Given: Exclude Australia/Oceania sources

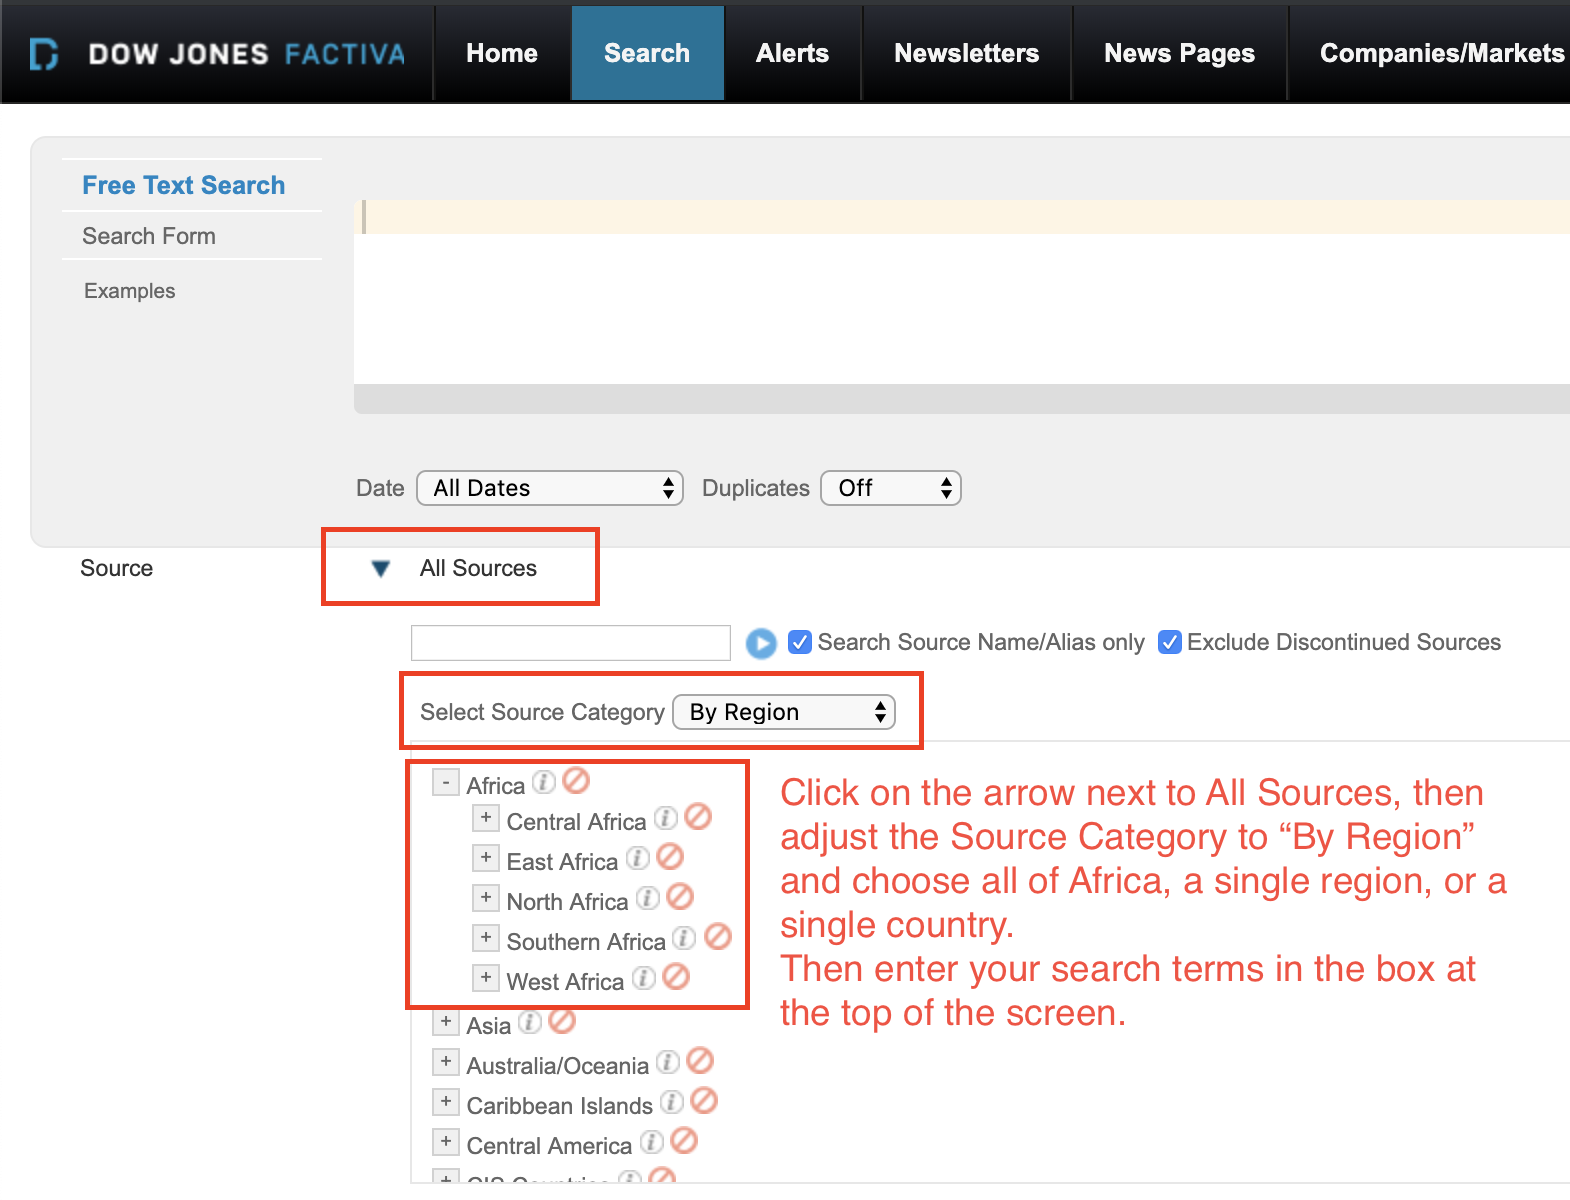Looking at the screenshot, I should [x=700, y=1061].
